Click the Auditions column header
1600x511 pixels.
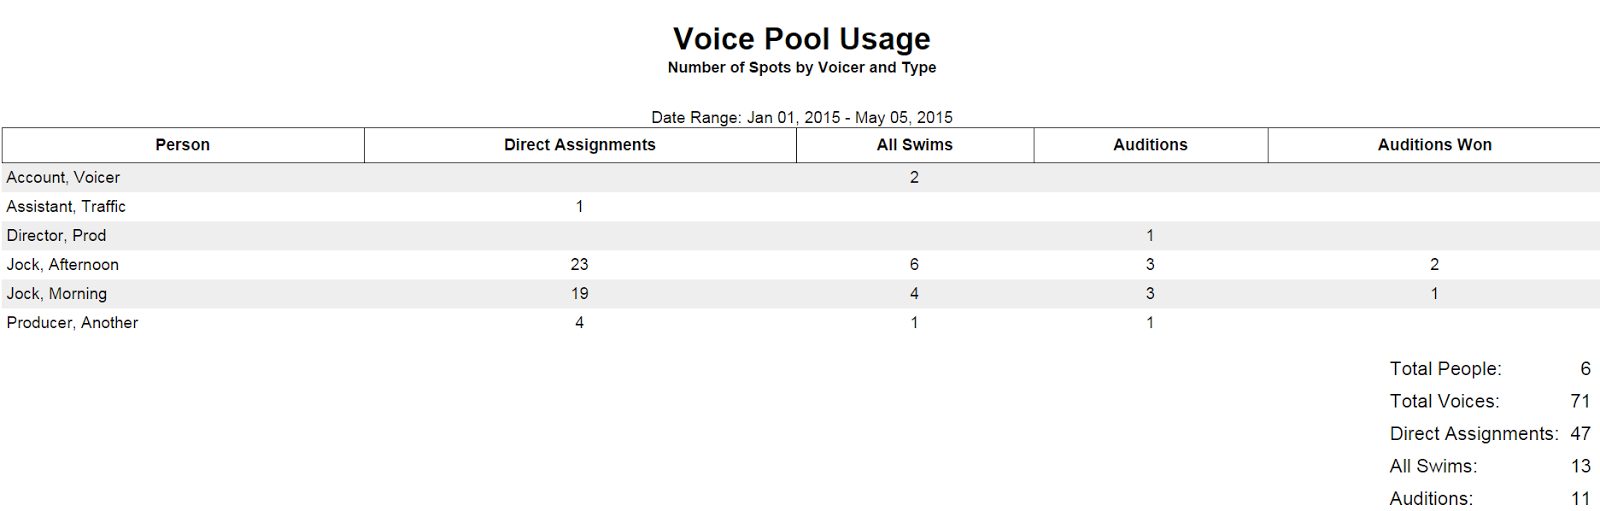[1150, 145]
